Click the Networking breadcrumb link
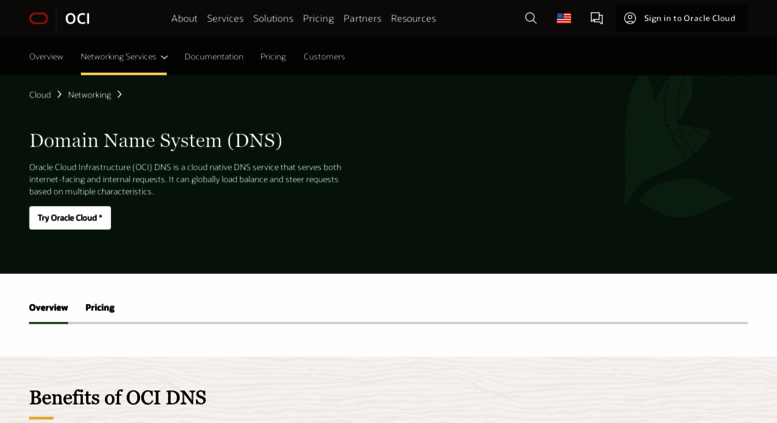 [x=89, y=95]
